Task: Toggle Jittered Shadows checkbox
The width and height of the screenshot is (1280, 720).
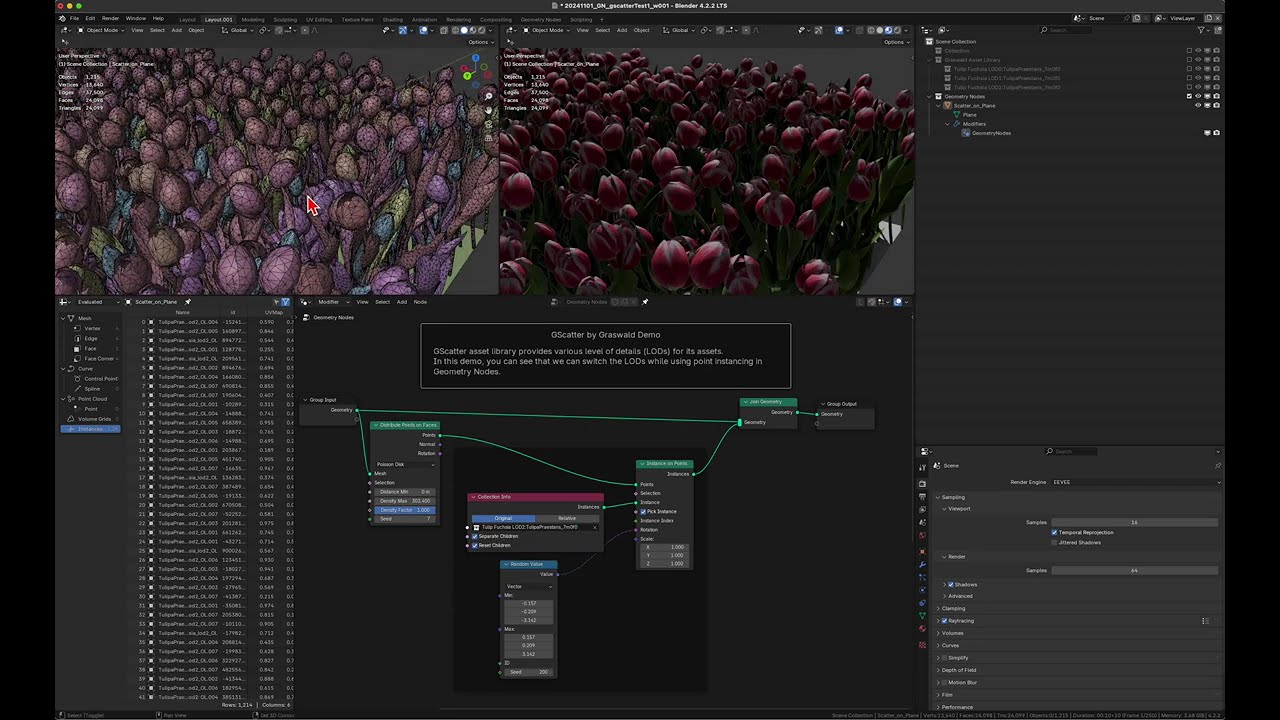Action: (1054, 543)
